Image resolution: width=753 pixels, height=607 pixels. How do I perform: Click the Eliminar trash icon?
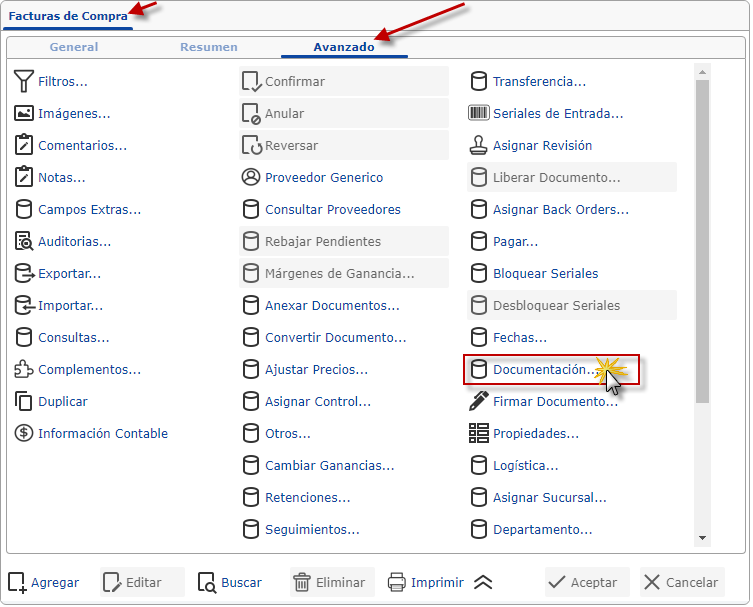pos(302,583)
